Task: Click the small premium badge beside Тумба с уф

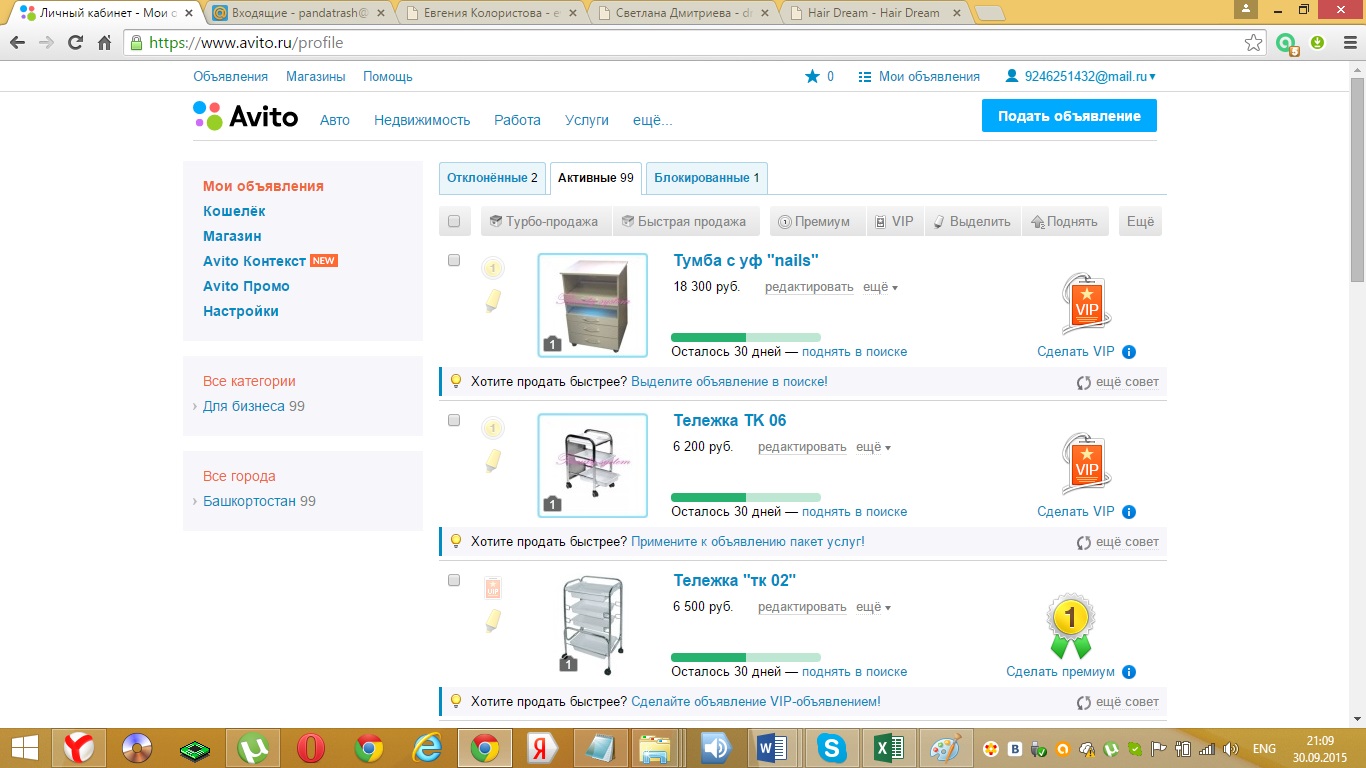Action: (x=492, y=268)
